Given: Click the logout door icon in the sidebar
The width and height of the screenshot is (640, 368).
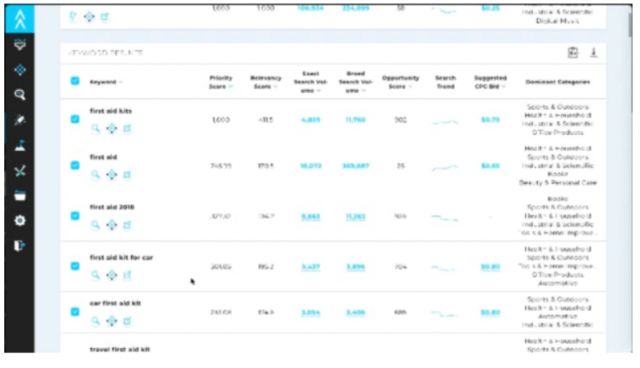Looking at the screenshot, I should click(x=20, y=246).
